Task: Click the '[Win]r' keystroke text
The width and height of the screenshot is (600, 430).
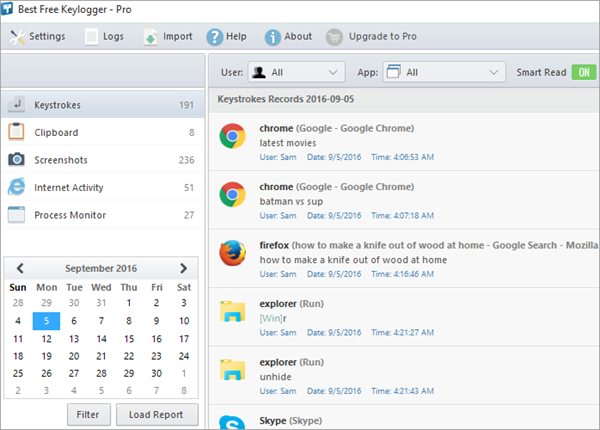Action: pyautogui.click(x=273, y=318)
